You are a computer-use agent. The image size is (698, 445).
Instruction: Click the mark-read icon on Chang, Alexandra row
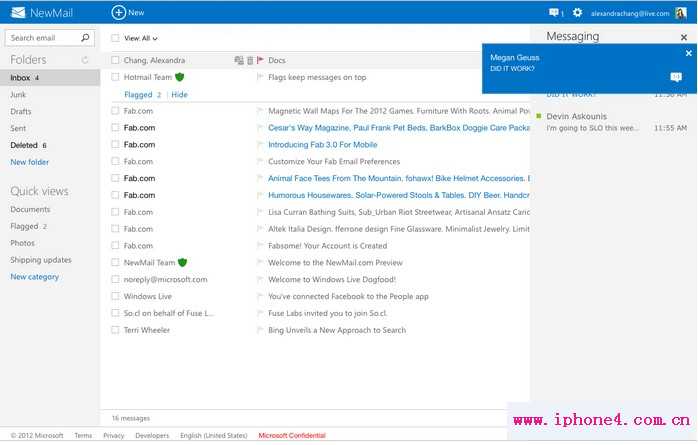[239, 60]
